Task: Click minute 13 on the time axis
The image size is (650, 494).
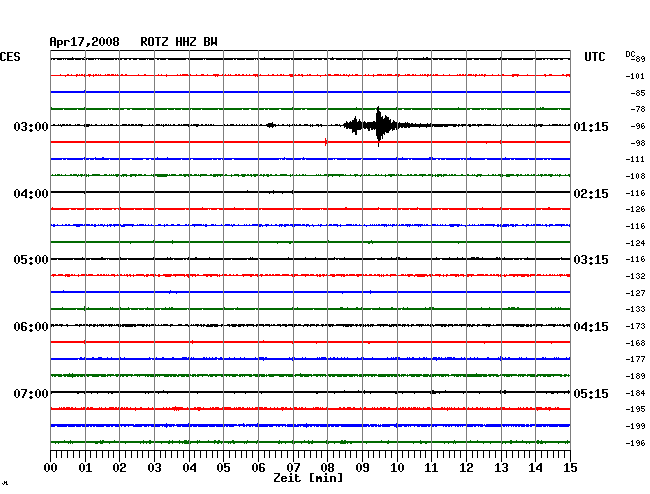Action: pyautogui.click(x=501, y=468)
